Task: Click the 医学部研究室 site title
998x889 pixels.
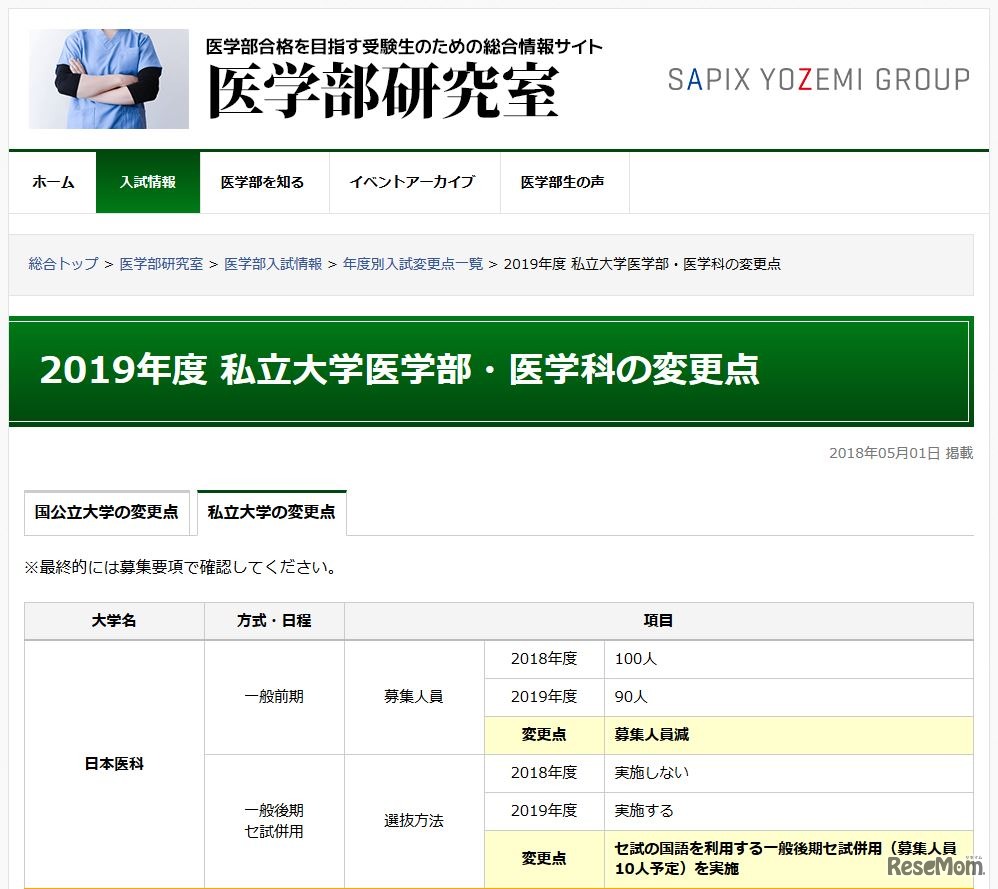Action: (x=382, y=93)
